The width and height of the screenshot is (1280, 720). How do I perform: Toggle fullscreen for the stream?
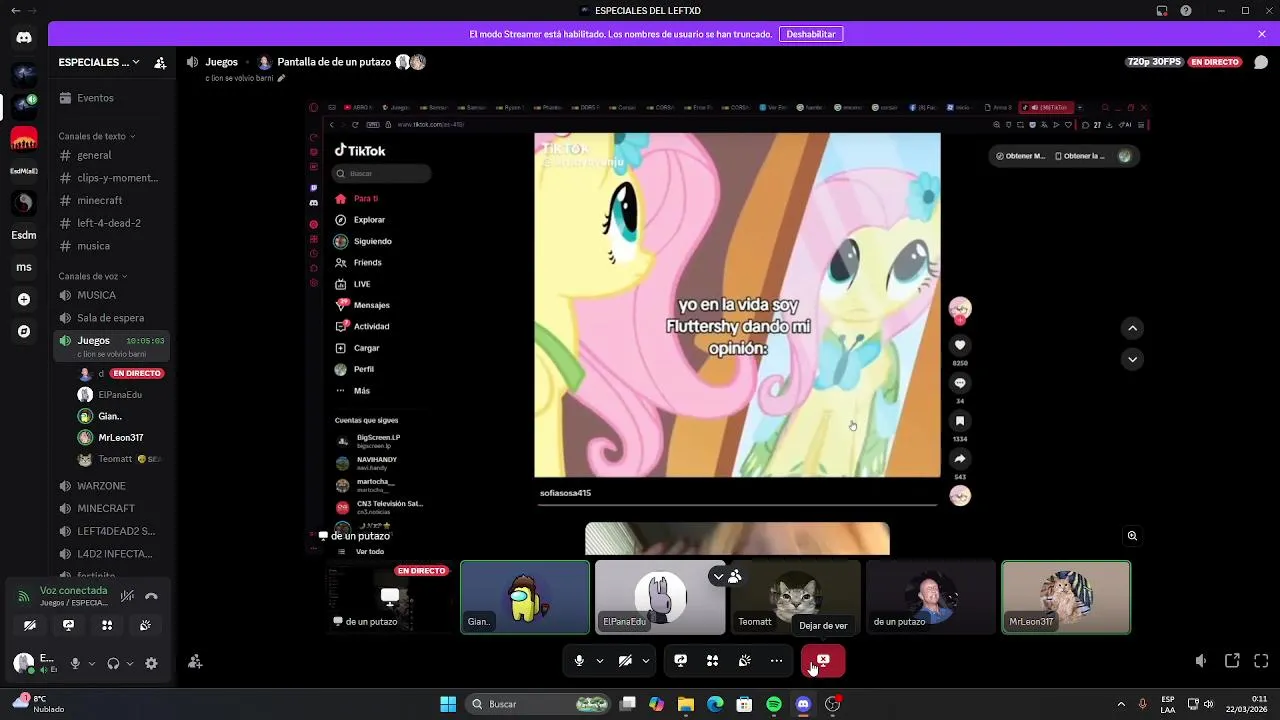click(x=1261, y=661)
